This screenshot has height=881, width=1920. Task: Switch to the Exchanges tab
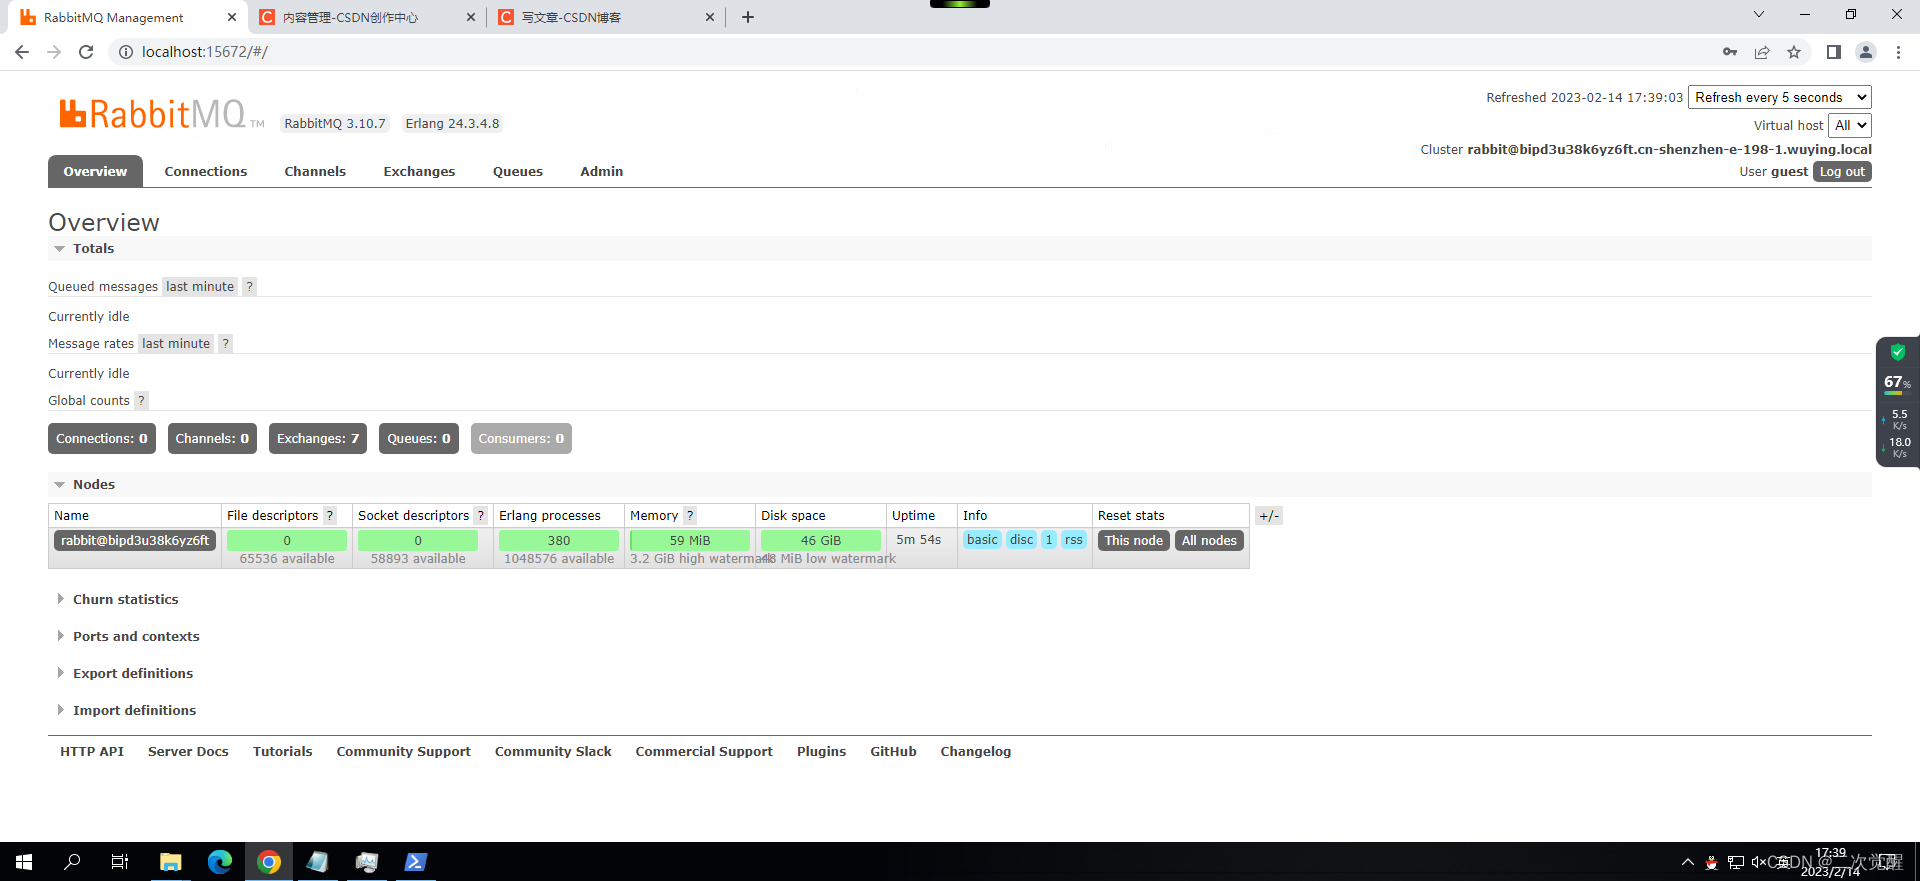419,171
